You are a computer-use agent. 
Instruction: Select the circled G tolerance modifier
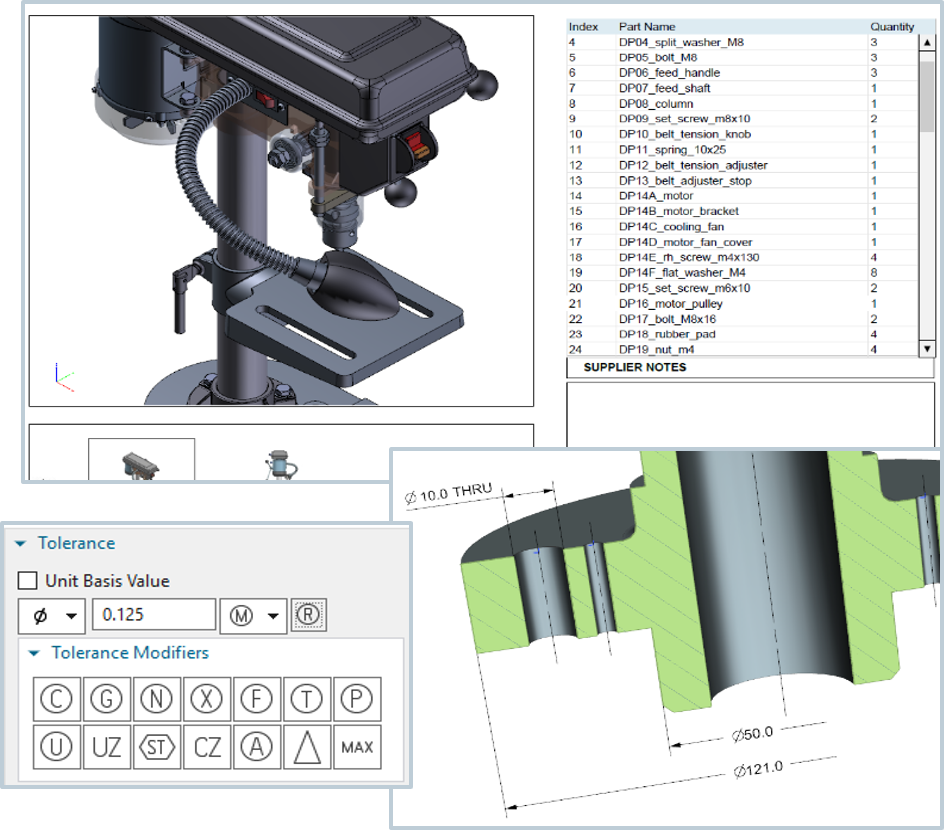107,700
